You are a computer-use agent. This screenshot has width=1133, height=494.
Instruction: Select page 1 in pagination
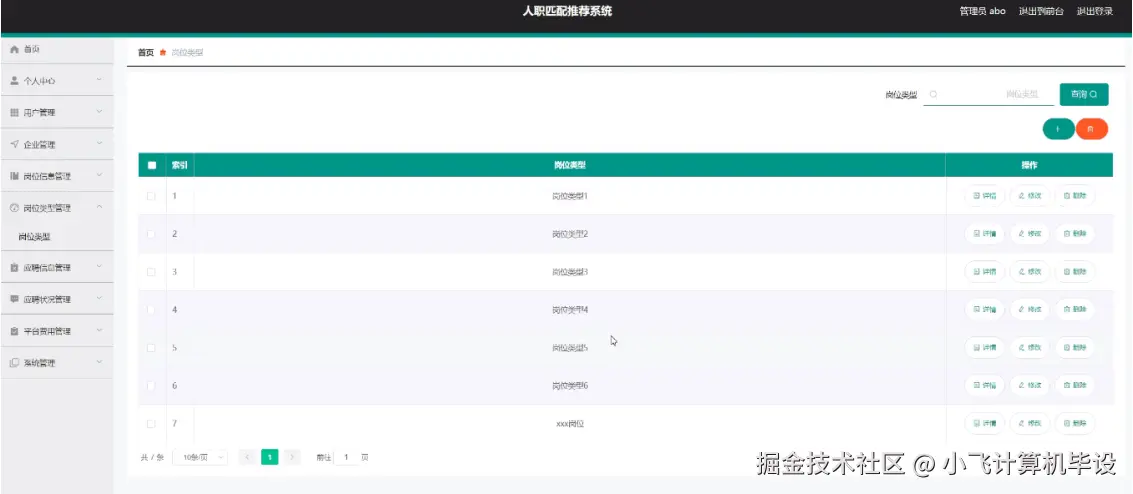(270, 457)
